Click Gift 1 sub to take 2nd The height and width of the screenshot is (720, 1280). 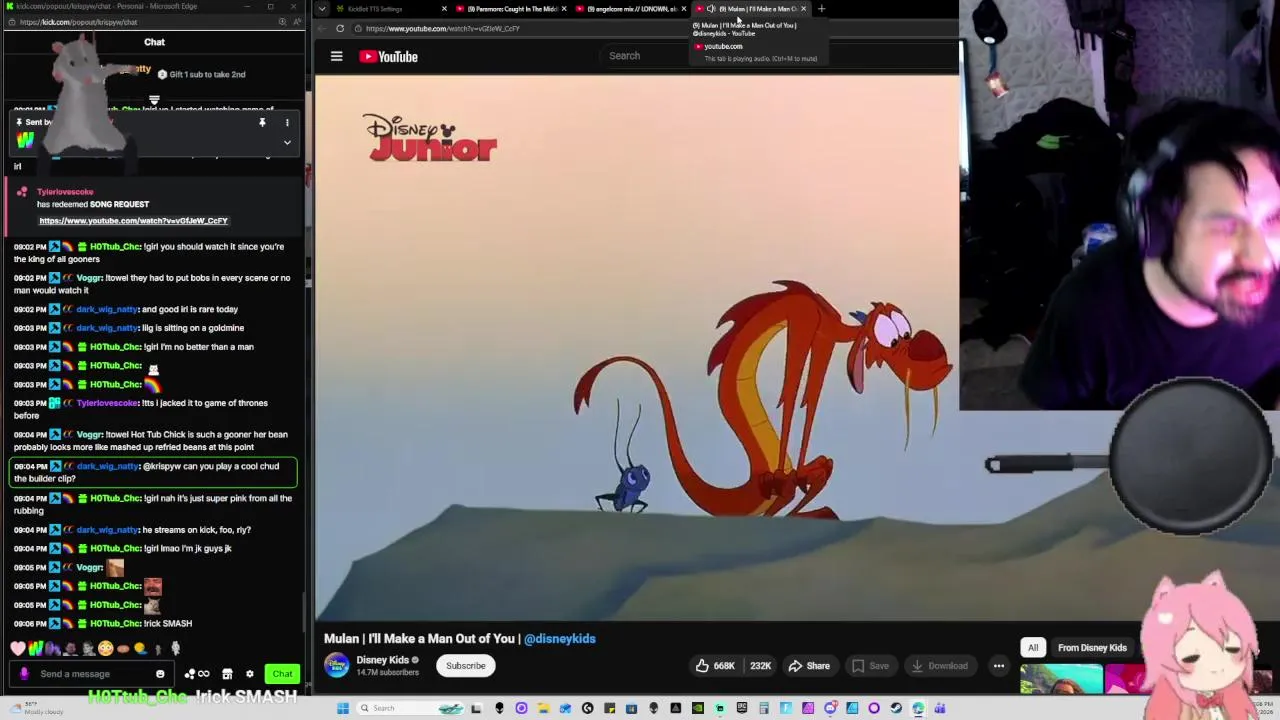(202, 74)
